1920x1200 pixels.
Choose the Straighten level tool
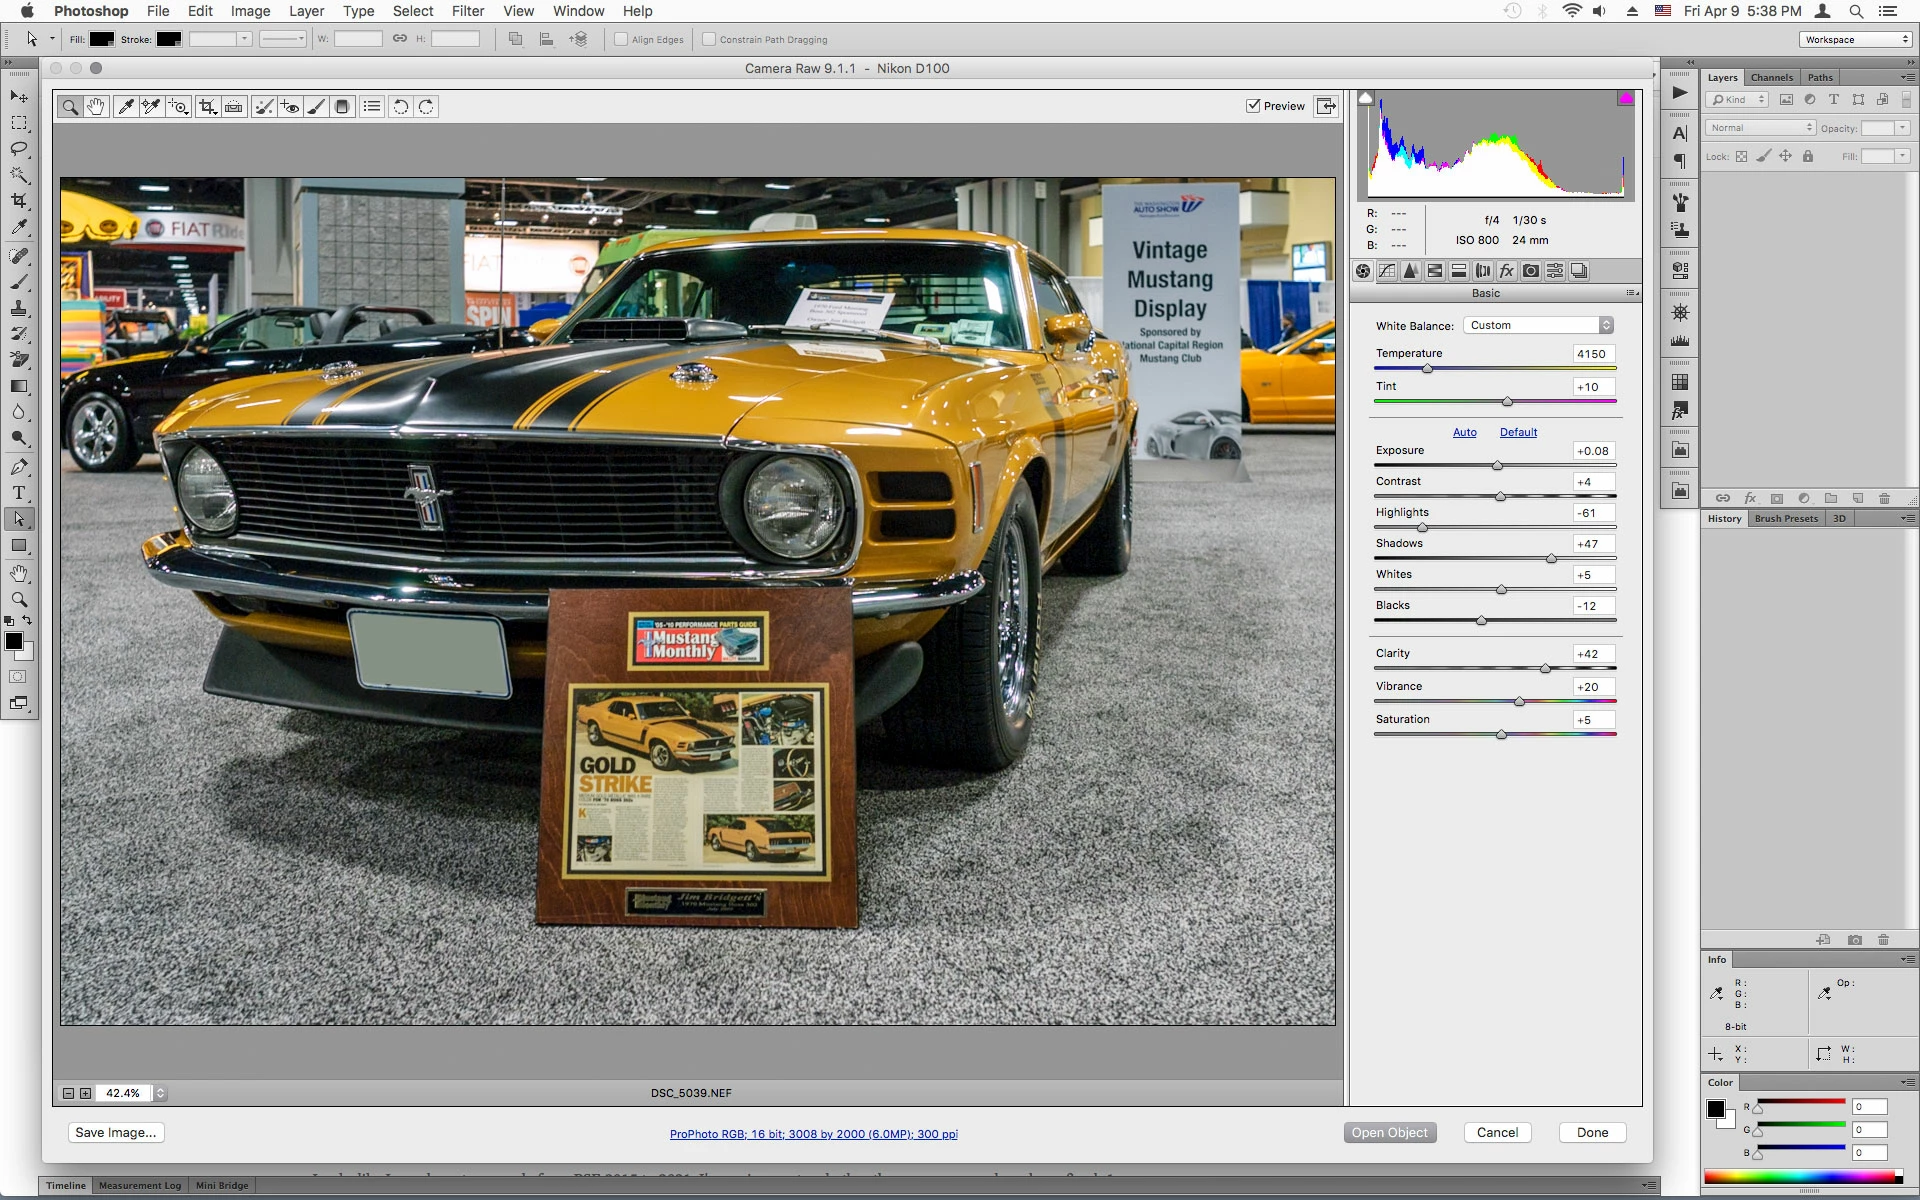pos(233,107)
